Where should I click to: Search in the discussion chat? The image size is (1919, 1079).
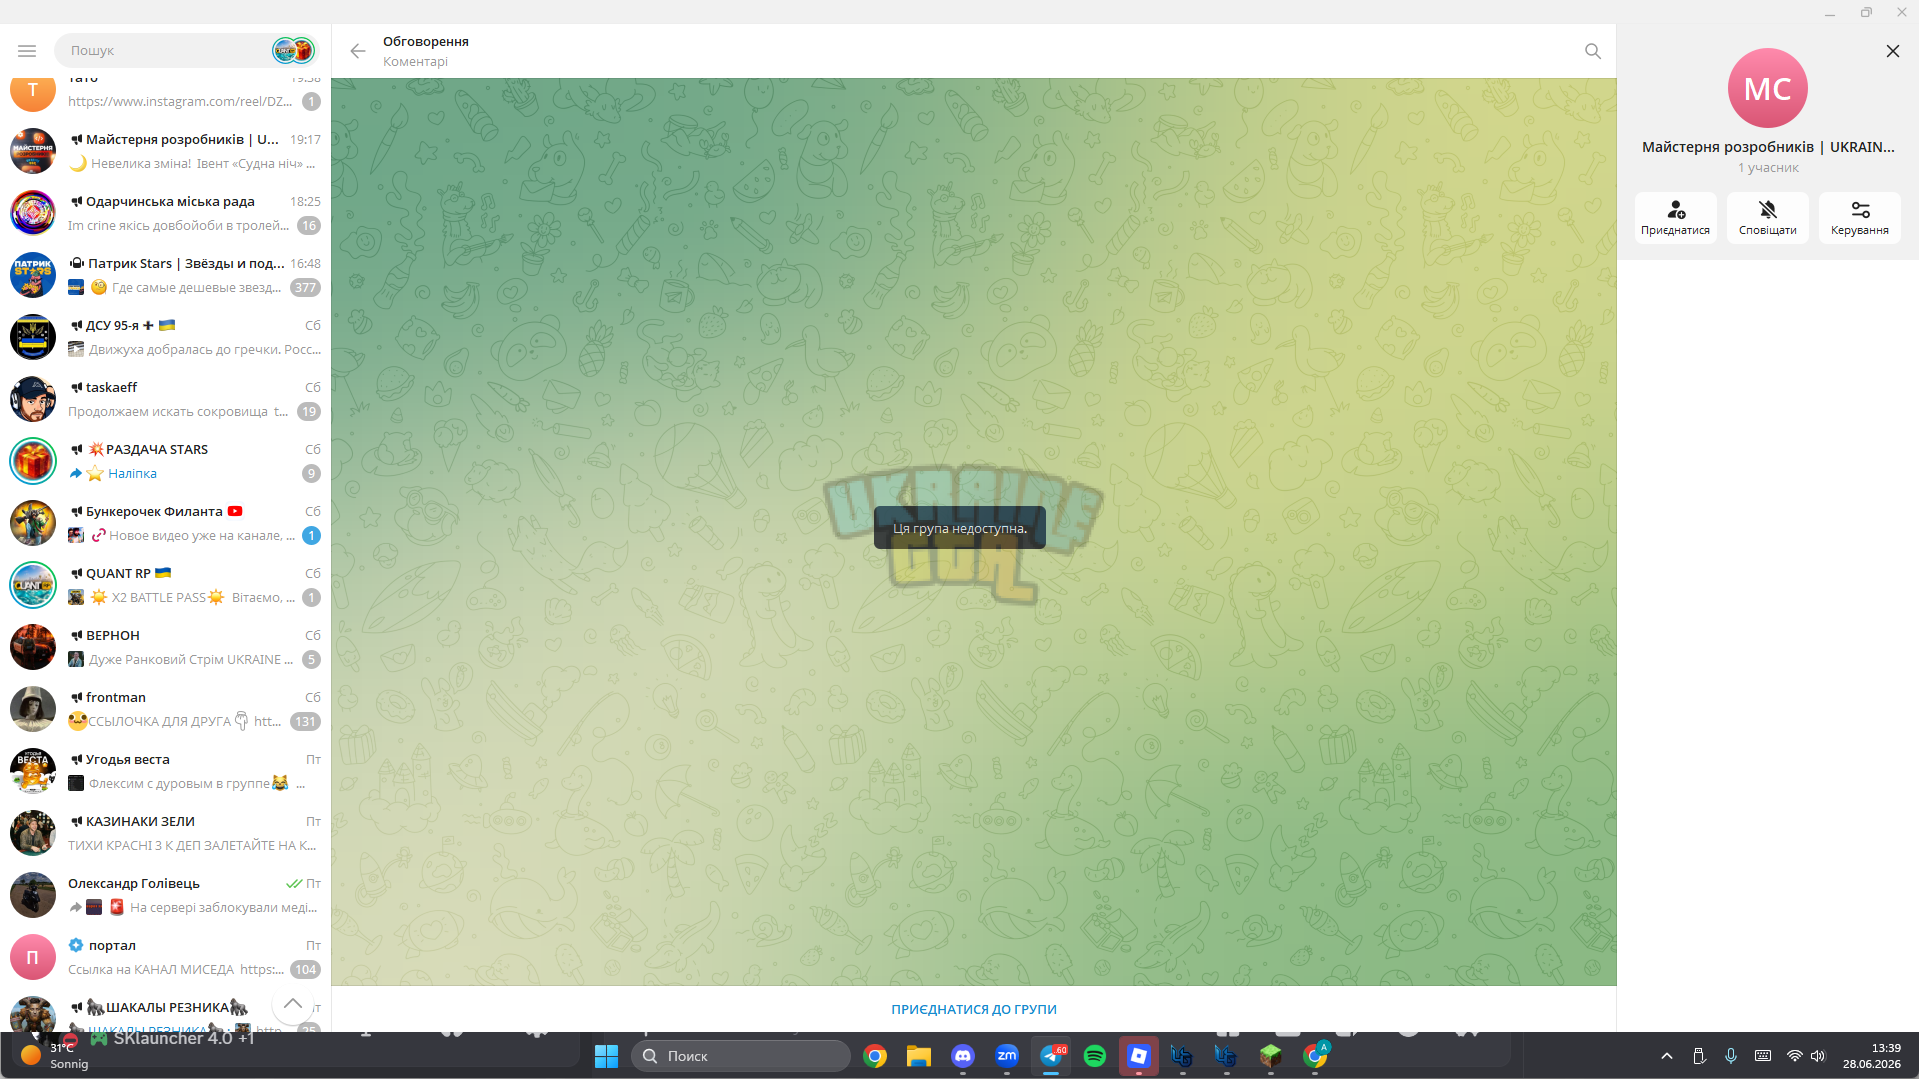(1593, 51)
